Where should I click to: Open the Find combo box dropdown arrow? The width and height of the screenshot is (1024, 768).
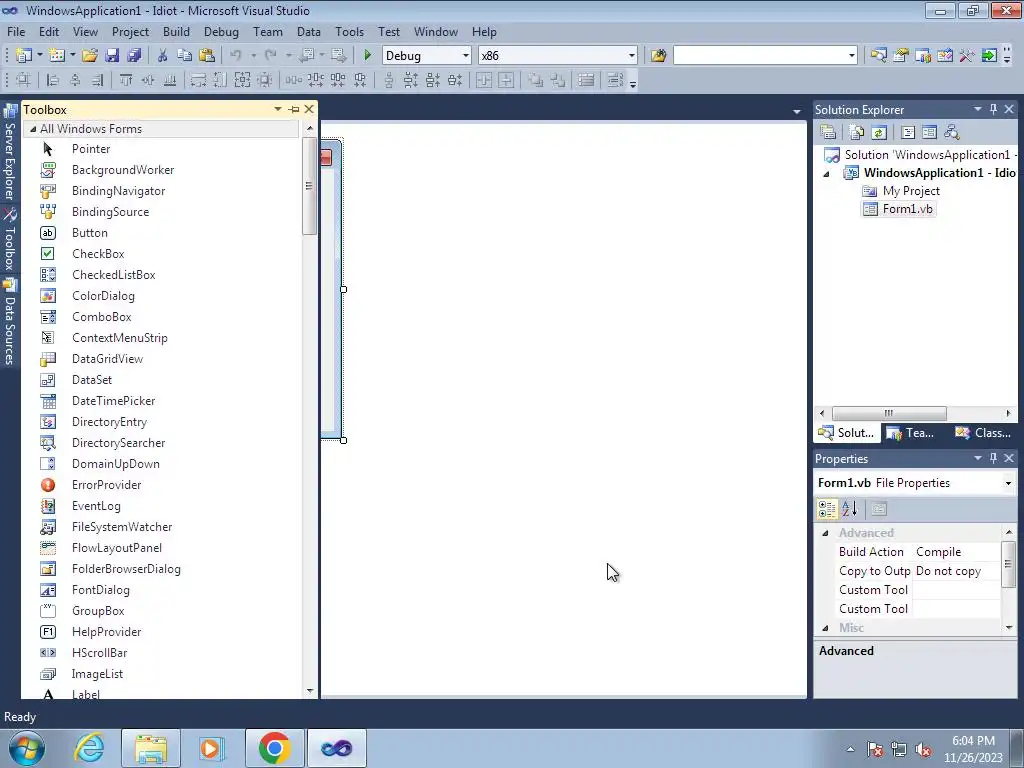click(852, 56)
